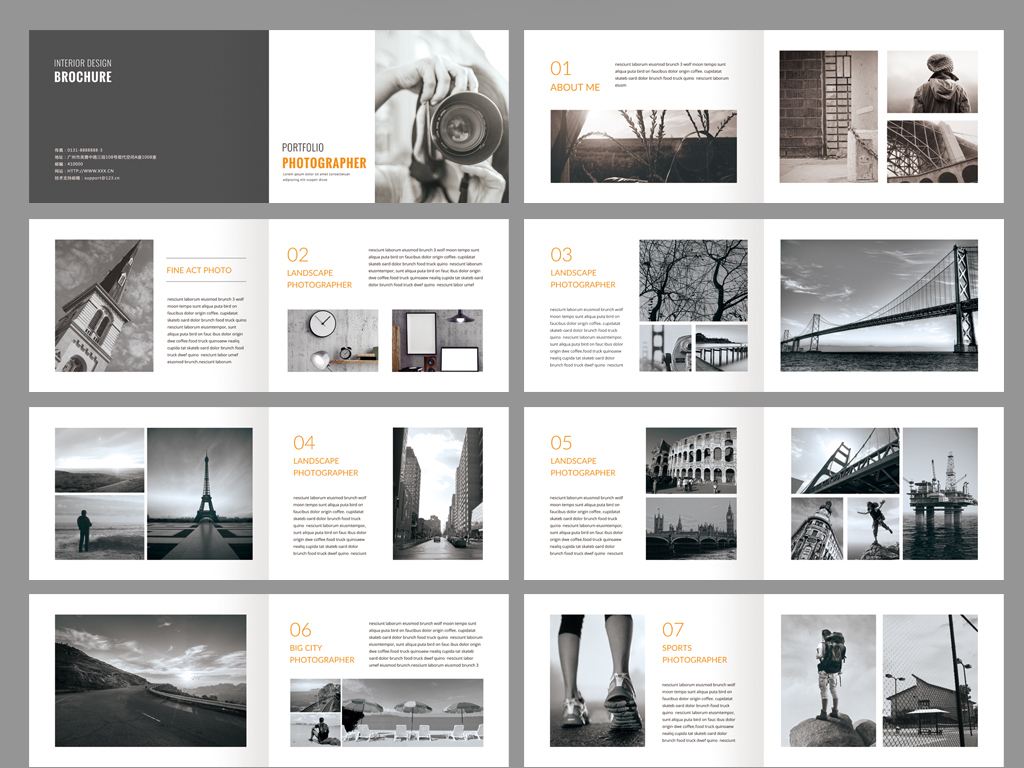
Task: Select the fire escape staircase photo
Action: (x=828, y=116)
